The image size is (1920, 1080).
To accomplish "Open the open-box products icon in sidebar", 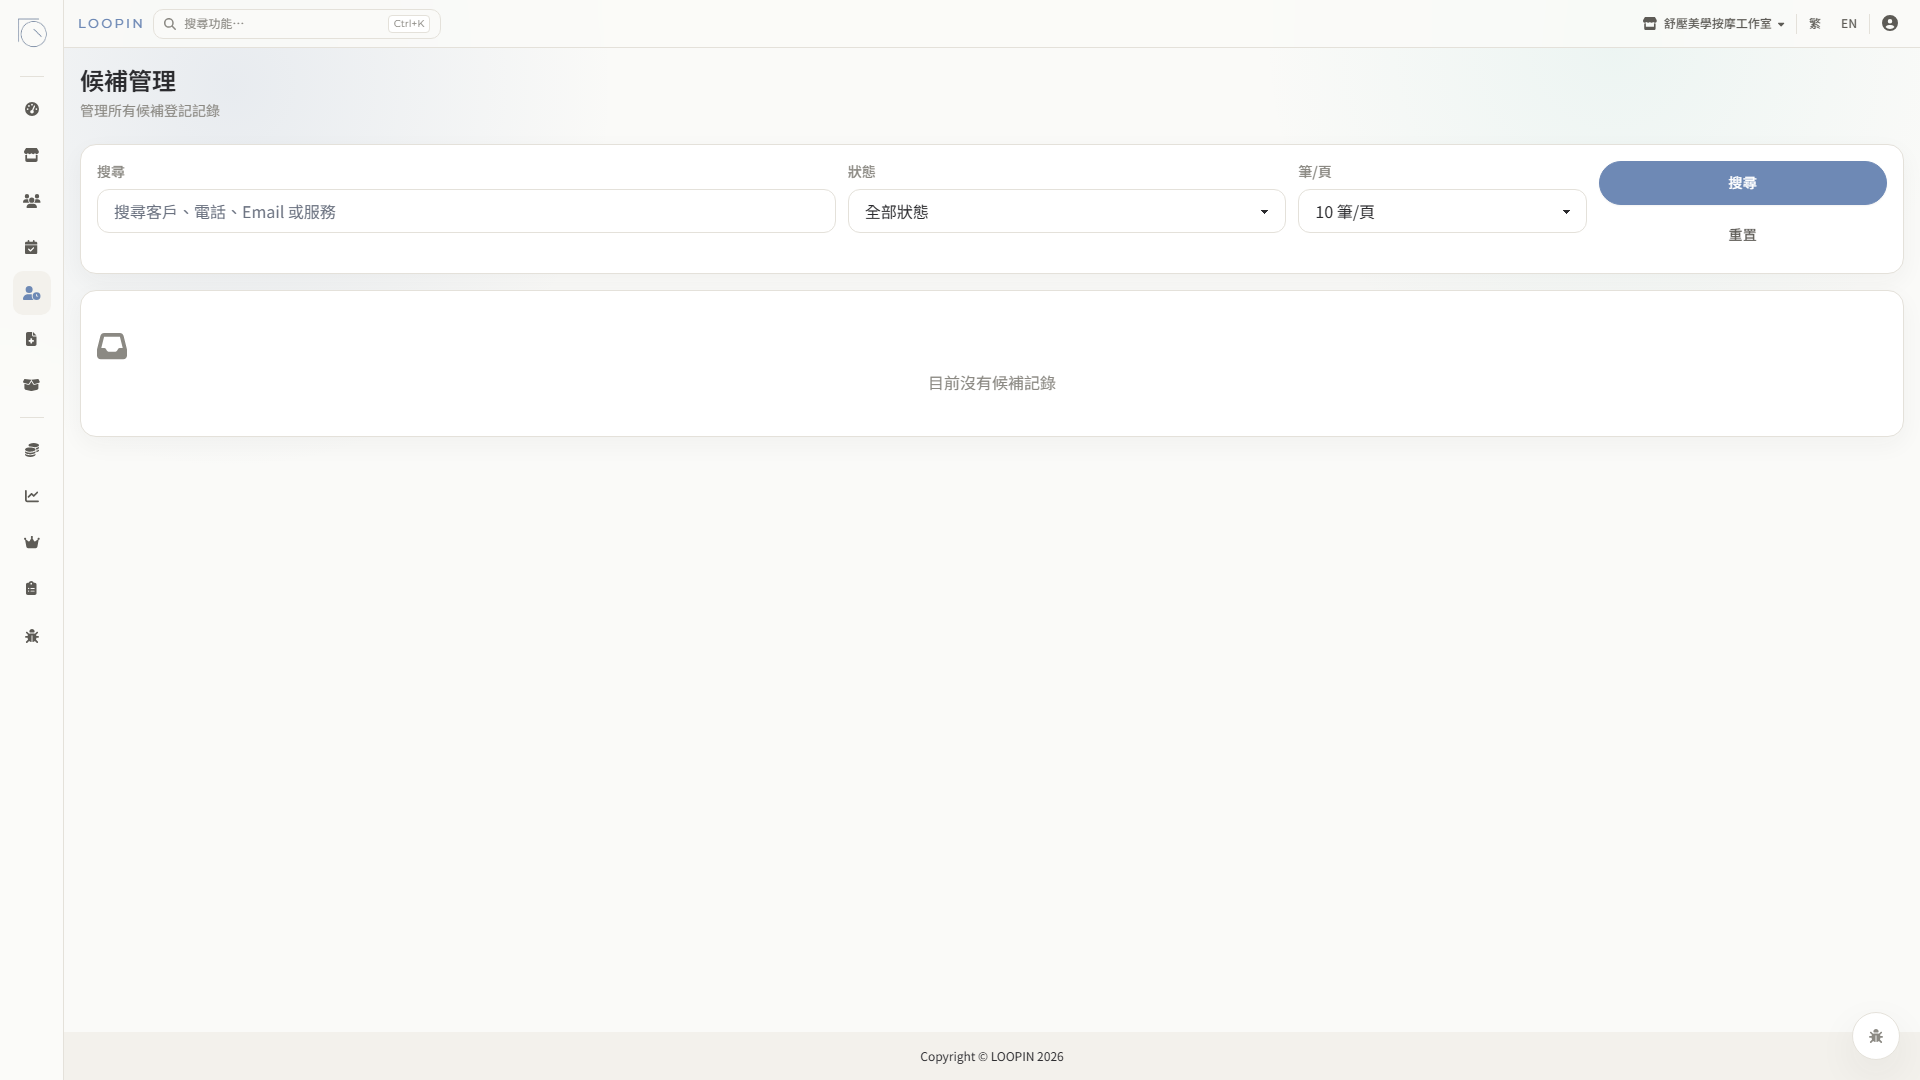I will (x=32, y=385).
